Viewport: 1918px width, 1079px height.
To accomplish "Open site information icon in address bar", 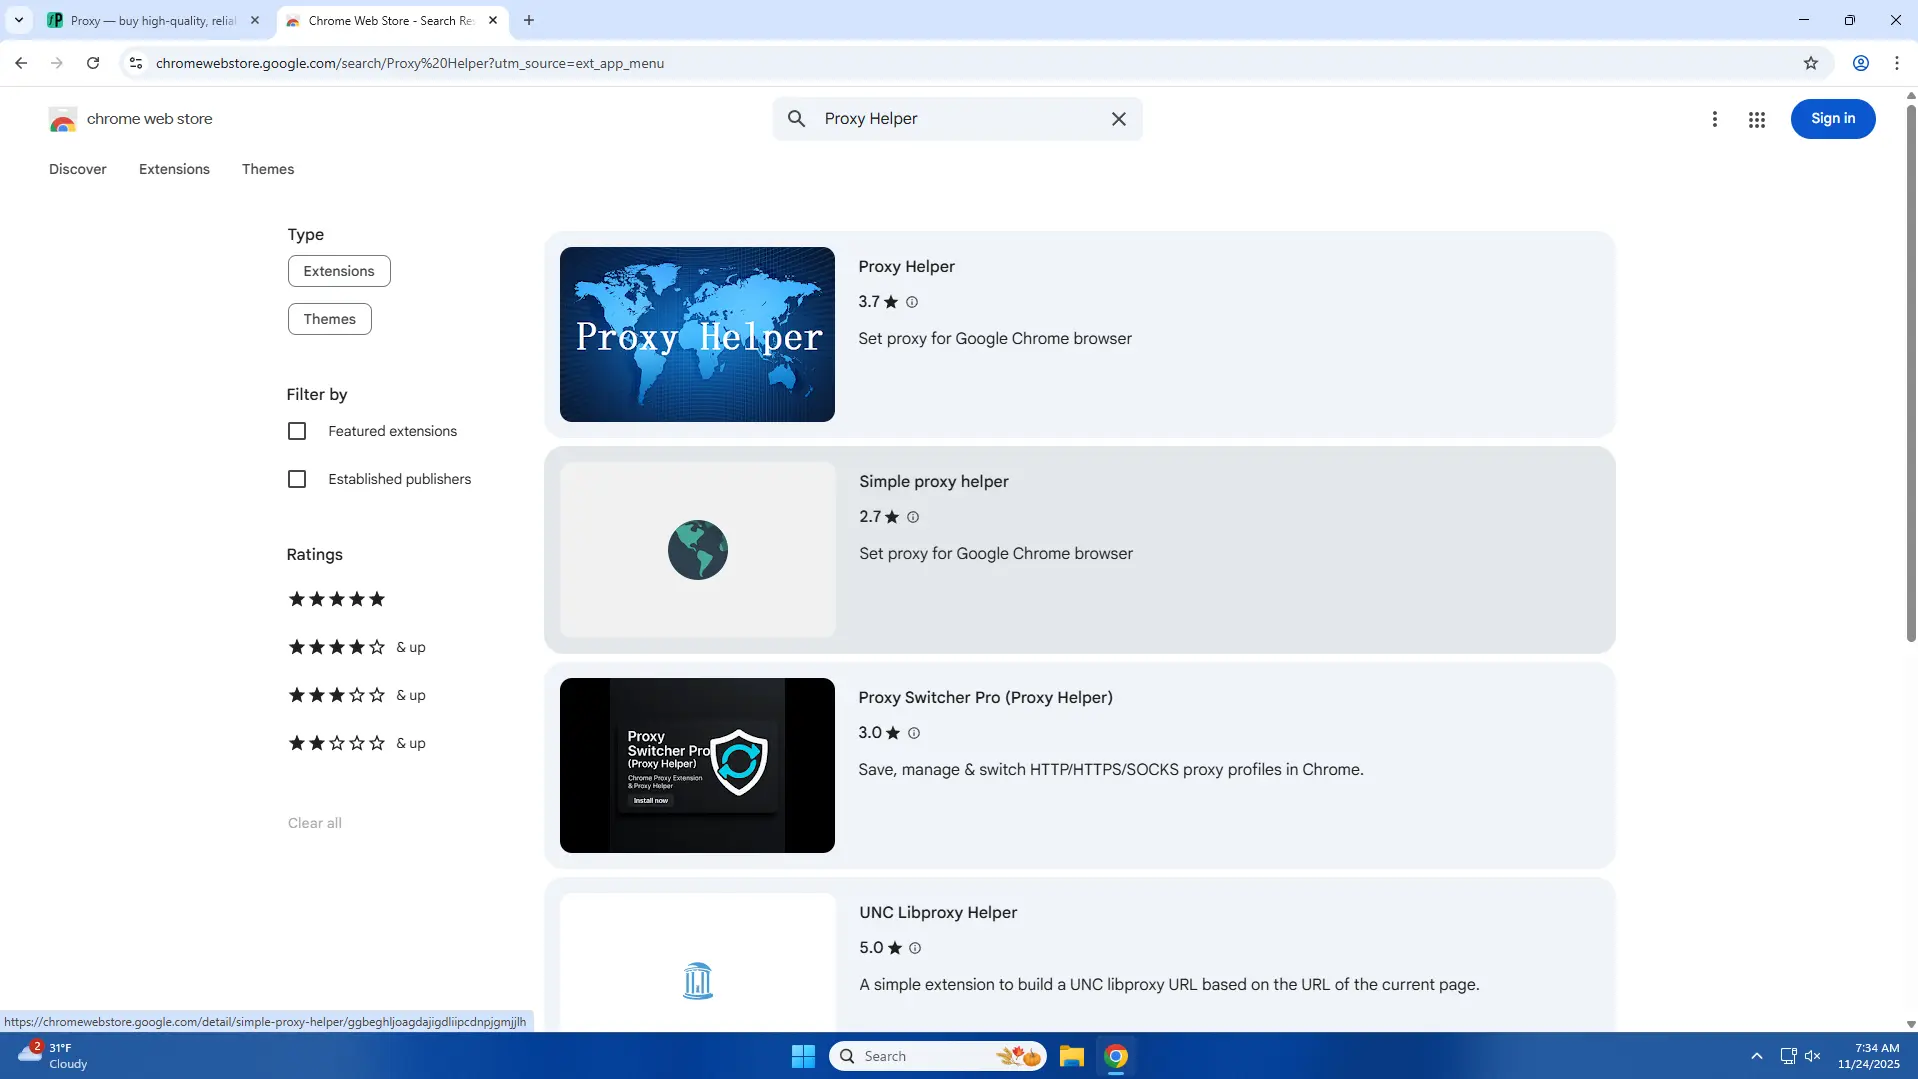I will point(136,63).
